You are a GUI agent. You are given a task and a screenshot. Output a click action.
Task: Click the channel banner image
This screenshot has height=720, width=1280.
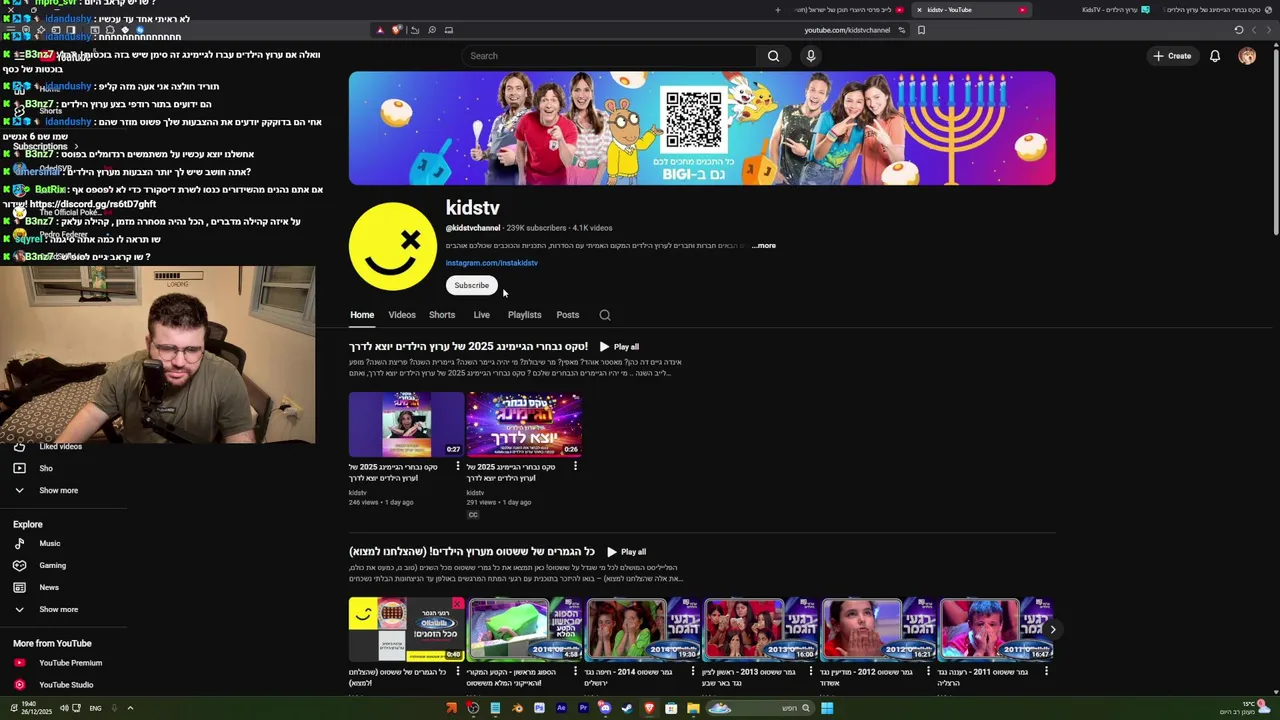(702, 128)
